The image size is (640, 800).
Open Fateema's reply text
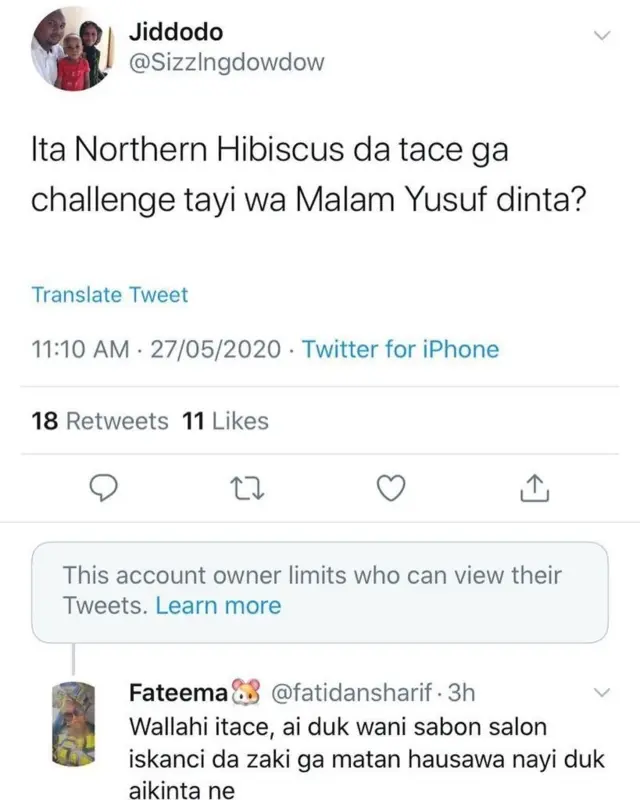pyautogui.click(x=366, y=759)
